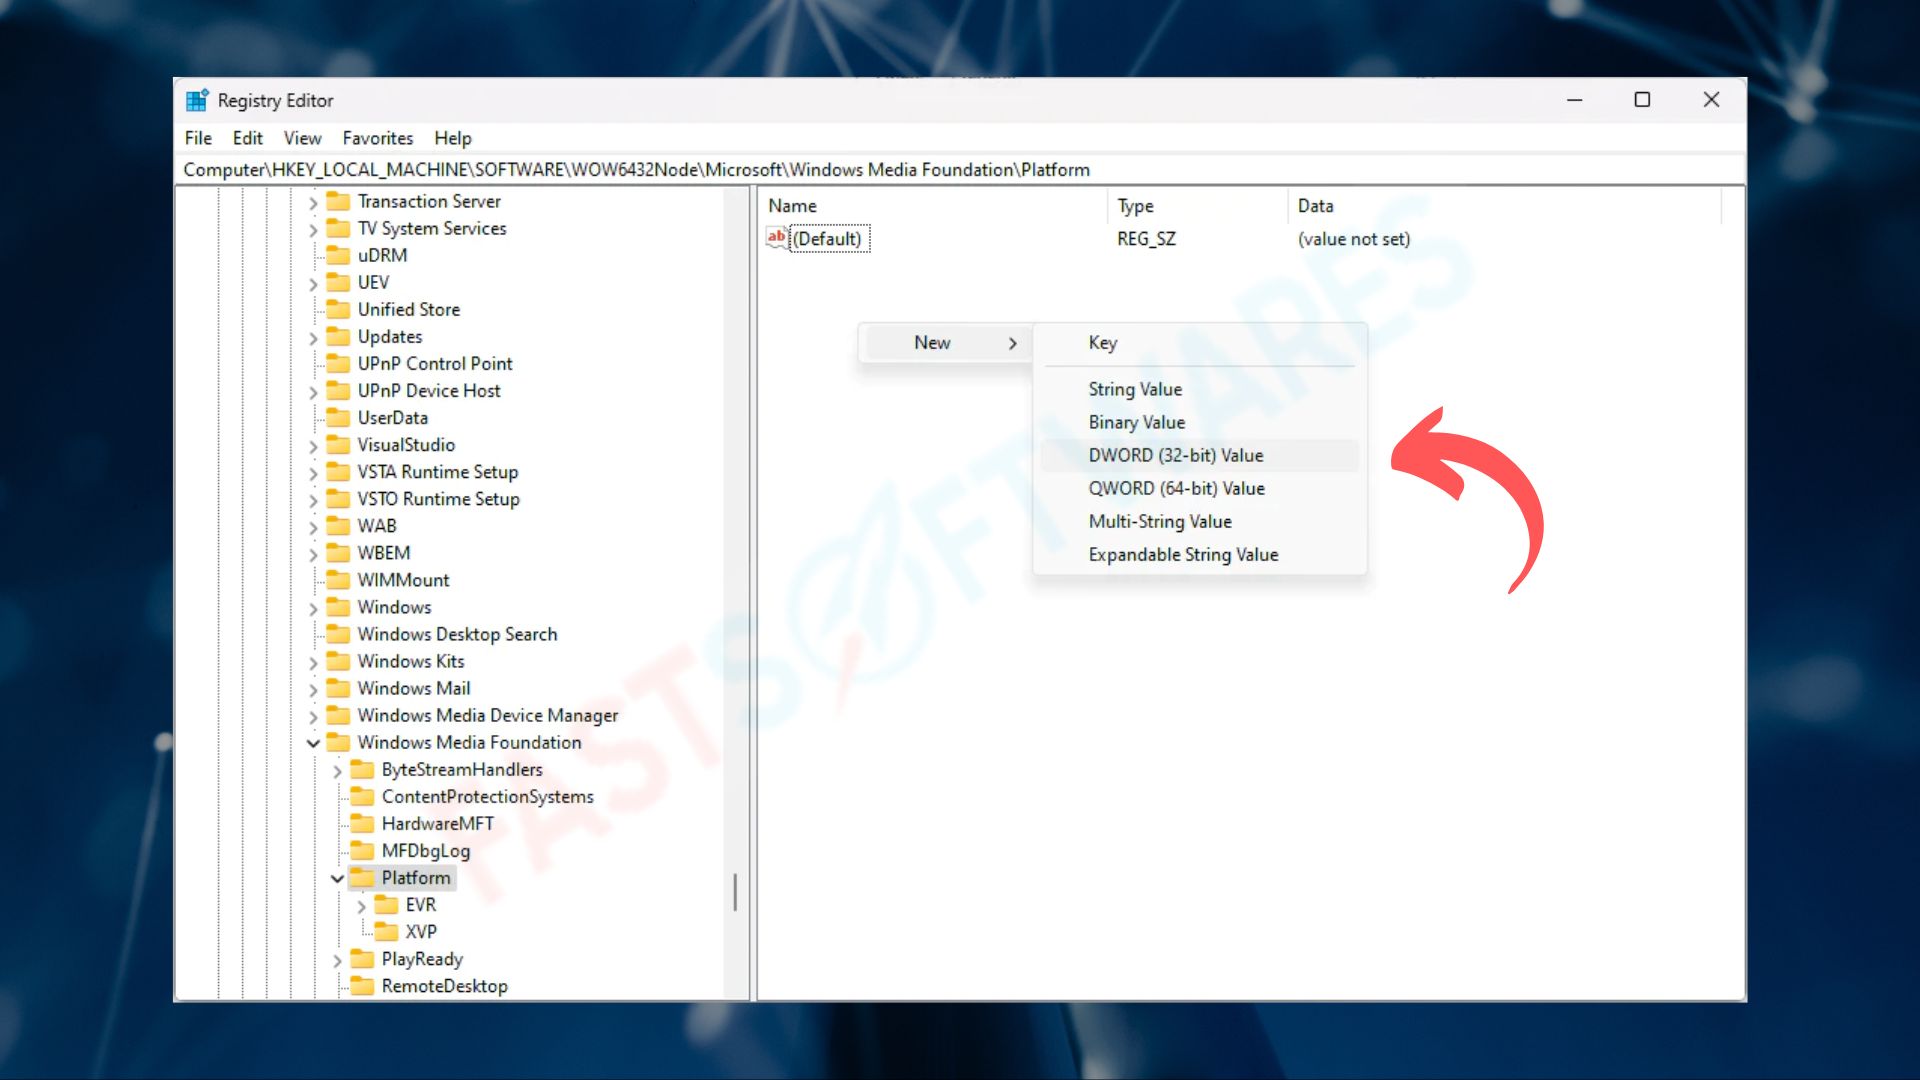Image resolution: width=1920 pixels, height=1080 pixels.
Task: Click the registry path address bar
Action: click(960, 169)
